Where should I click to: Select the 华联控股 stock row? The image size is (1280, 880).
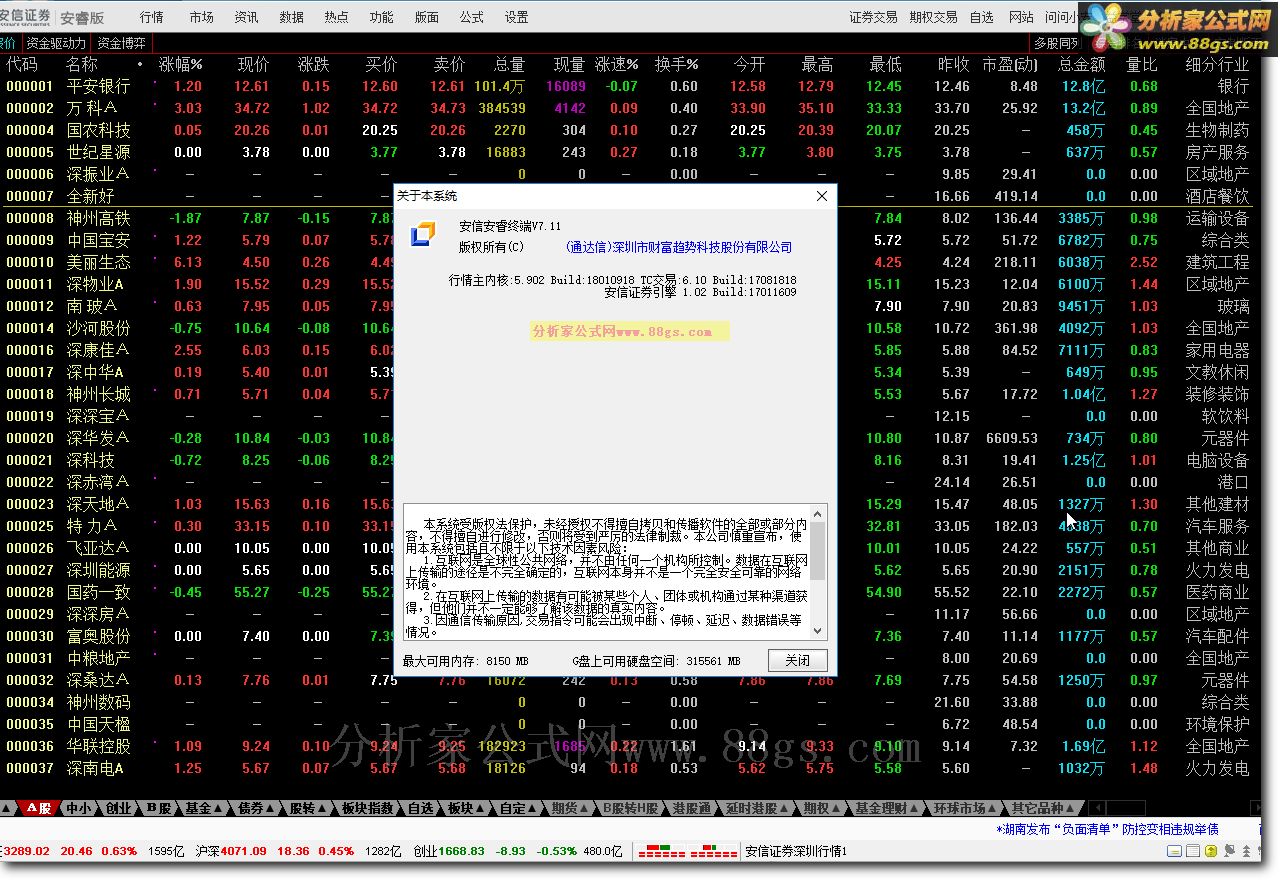tap(628, 746)
